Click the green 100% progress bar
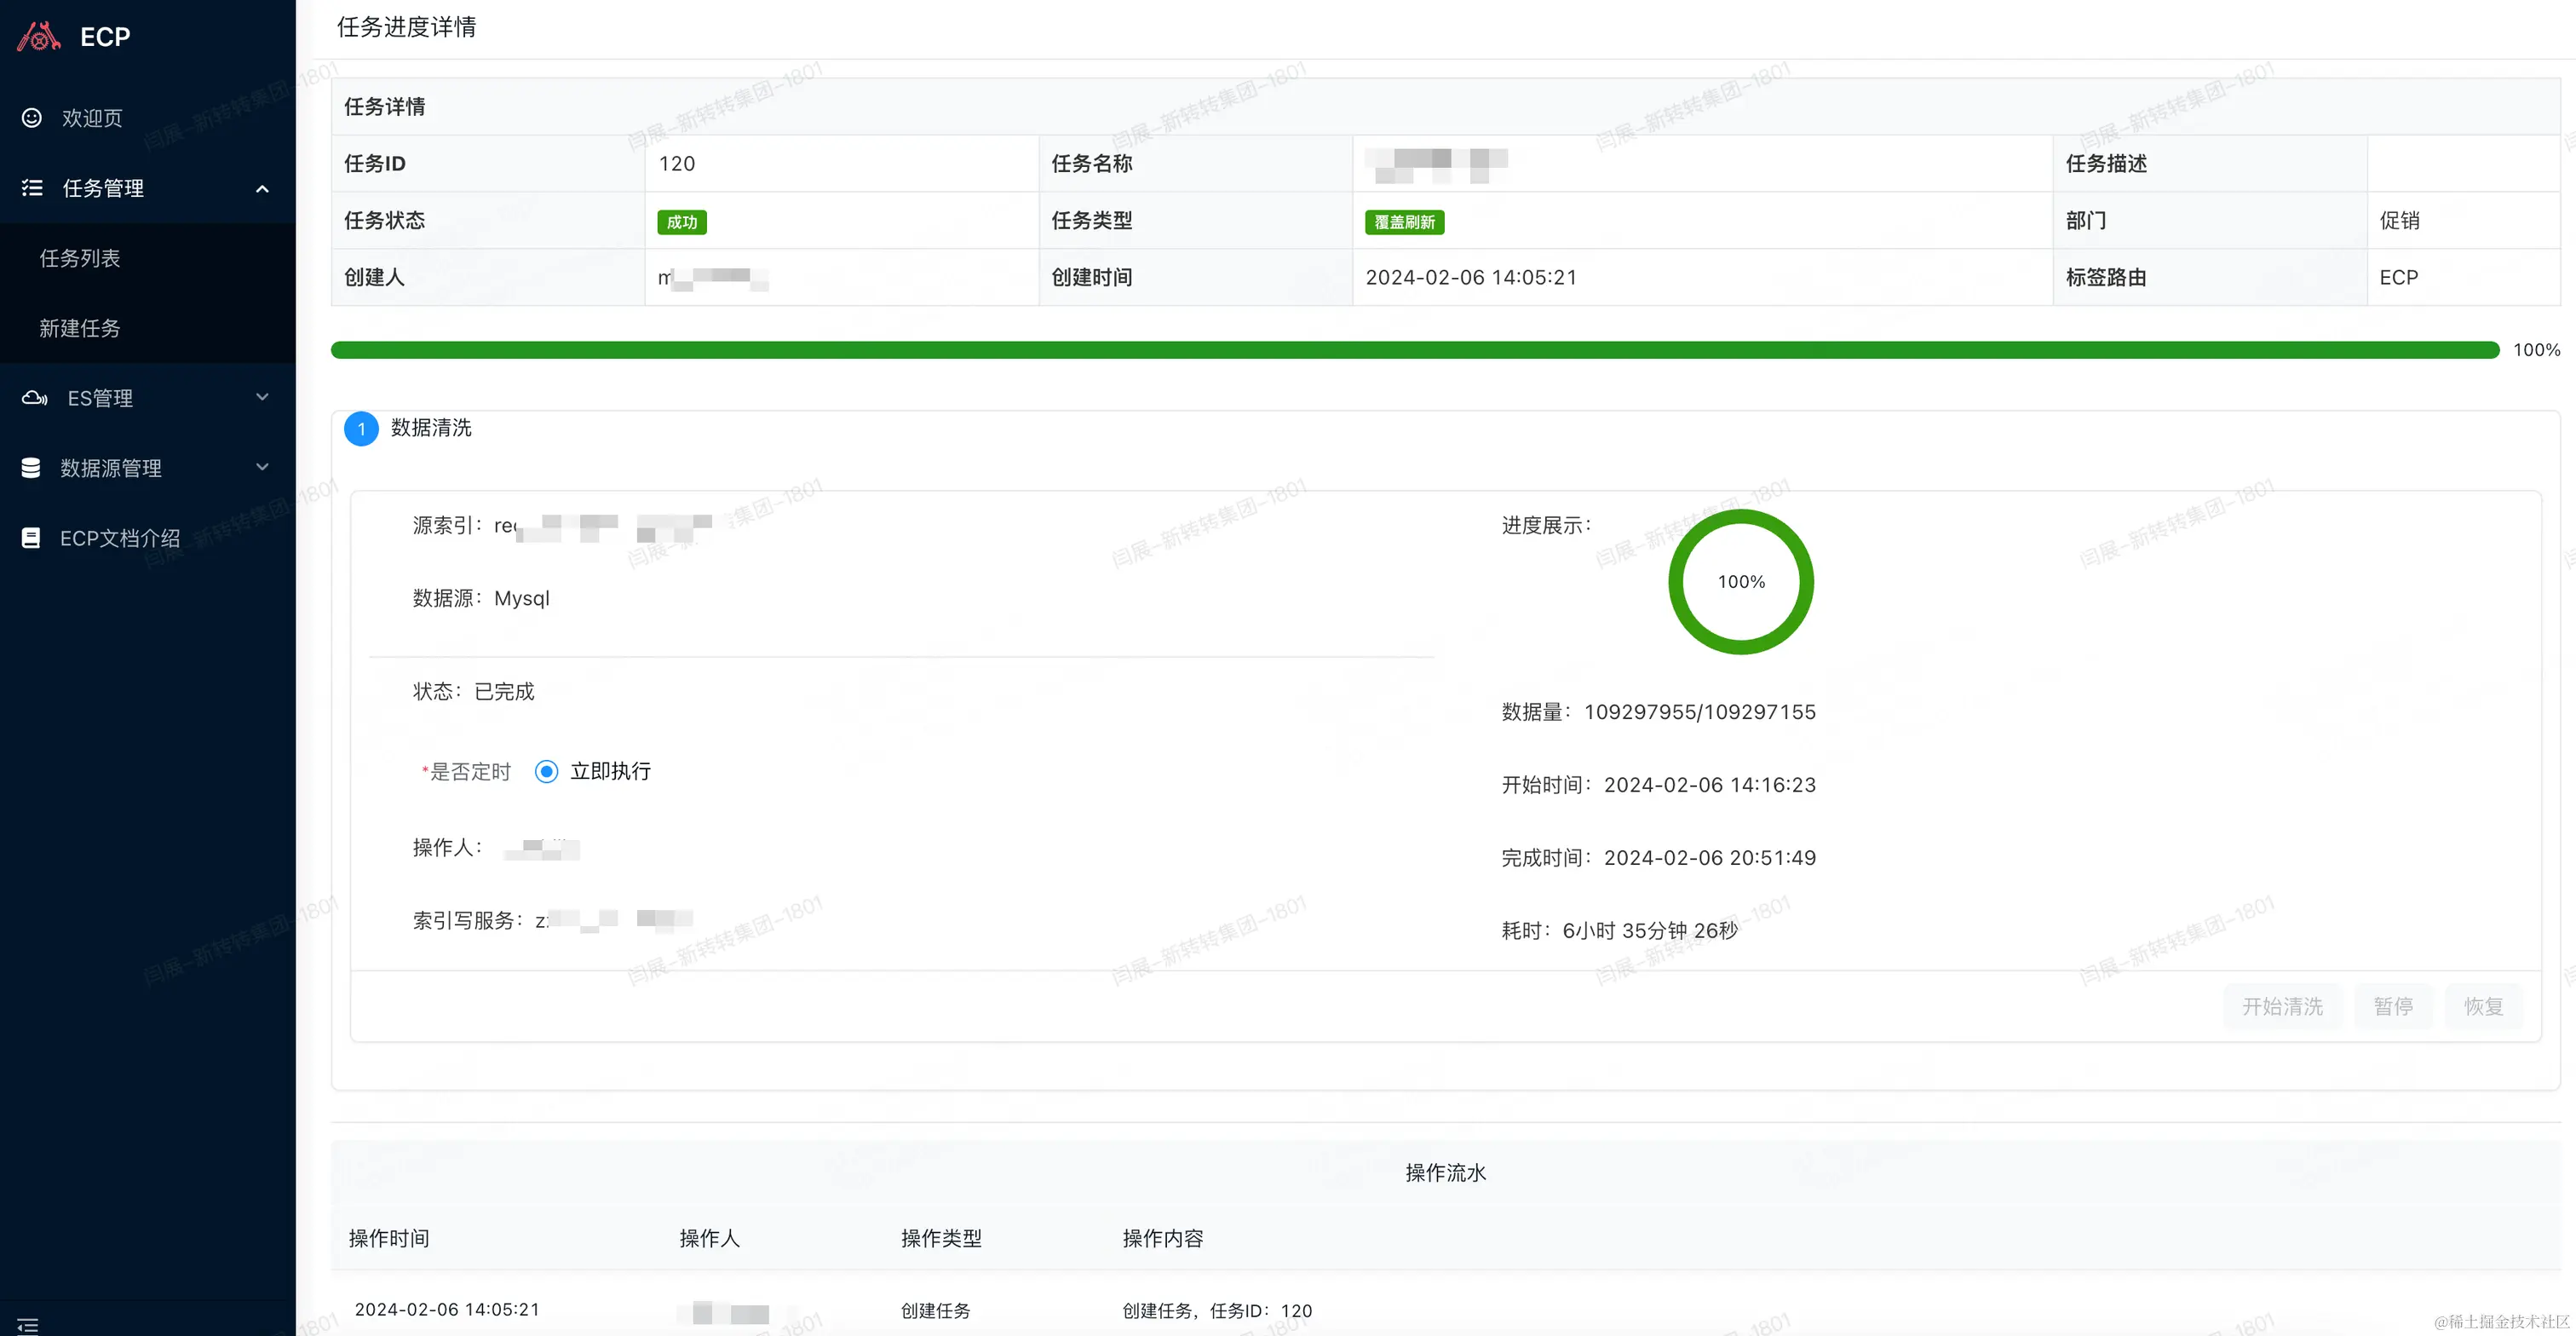The height and width of the screenshot is (1336, 2576). [x=1414, y=350]
